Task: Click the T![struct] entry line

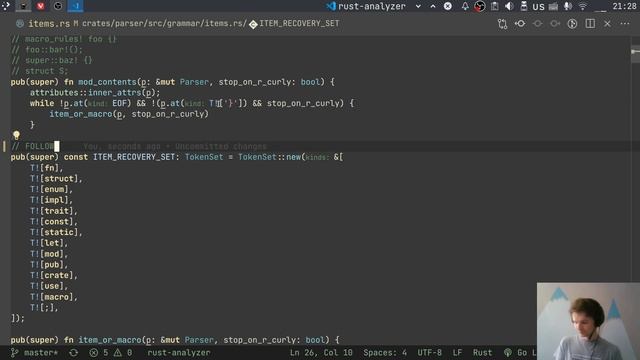Action: pos(56,179)
